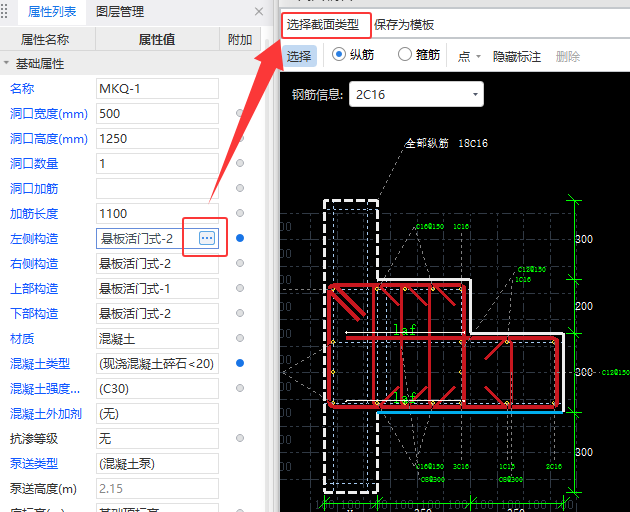Screen dimensions: 630x512
Task: Click 混凝土类型 value field
Action: (x=157, y=363)
